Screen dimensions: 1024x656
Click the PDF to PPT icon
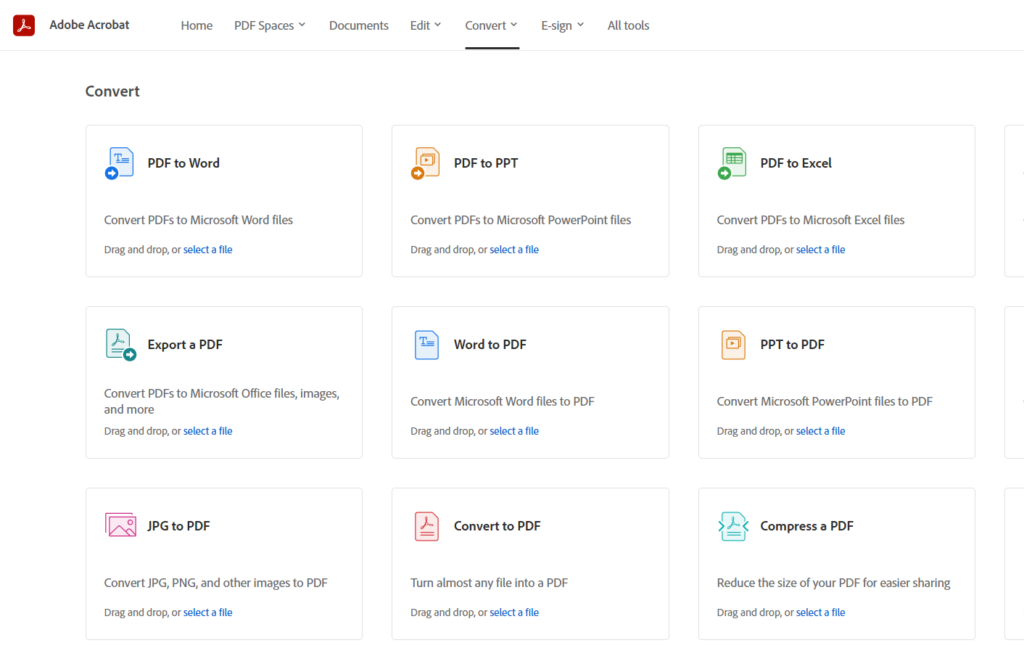(426, 163)
